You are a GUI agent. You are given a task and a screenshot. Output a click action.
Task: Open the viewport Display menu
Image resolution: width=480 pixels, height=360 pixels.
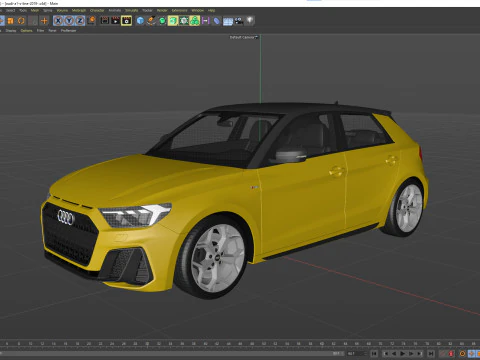[x=11, y=31]
